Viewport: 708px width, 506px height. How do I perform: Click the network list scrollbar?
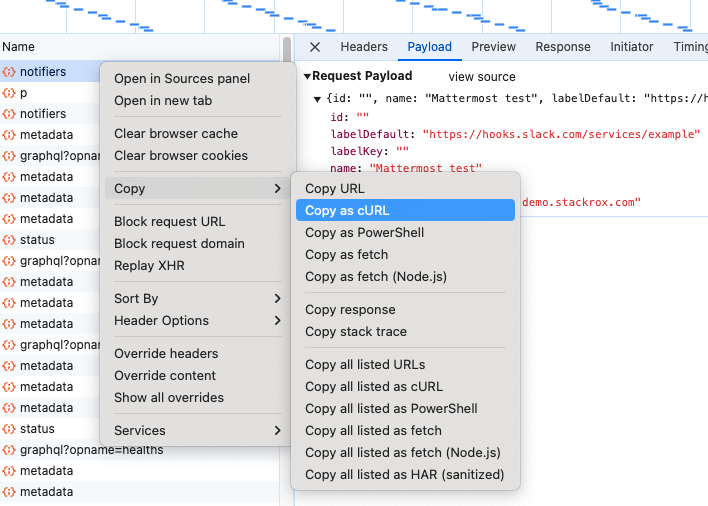[x=287, y=50]
